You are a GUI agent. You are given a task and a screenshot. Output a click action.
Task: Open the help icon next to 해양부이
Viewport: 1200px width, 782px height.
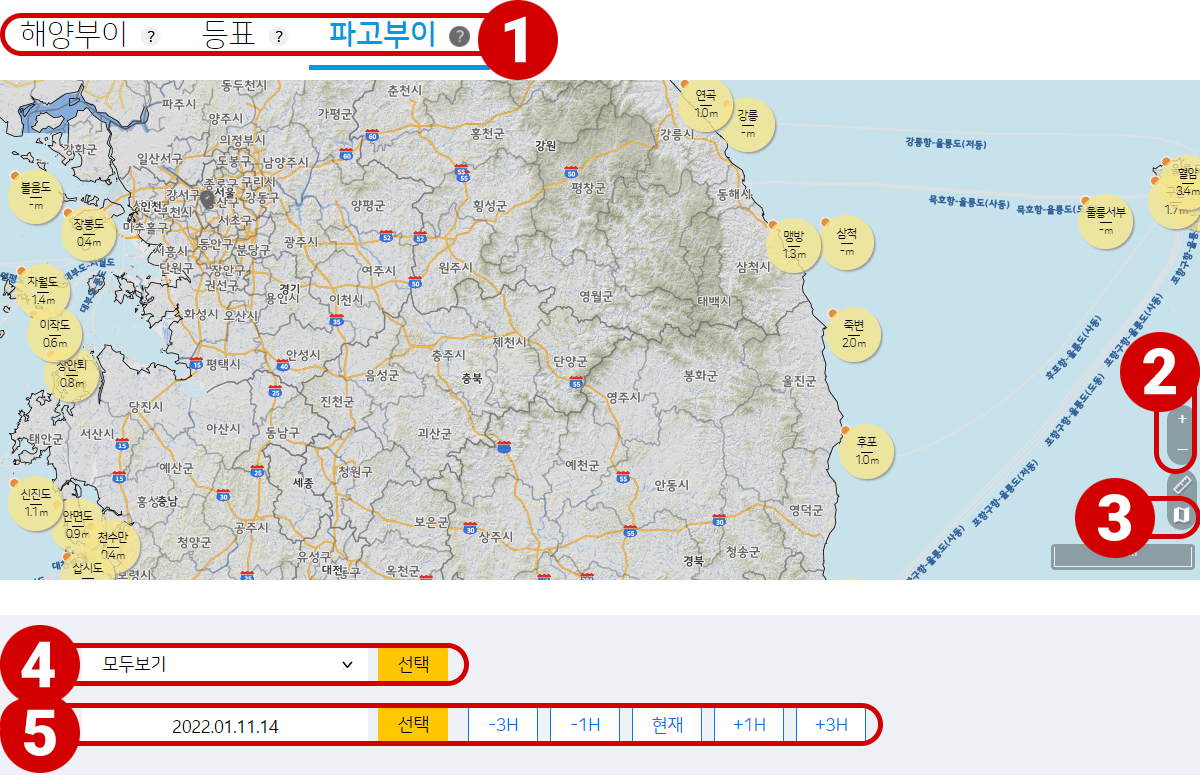tap(150, 36)
